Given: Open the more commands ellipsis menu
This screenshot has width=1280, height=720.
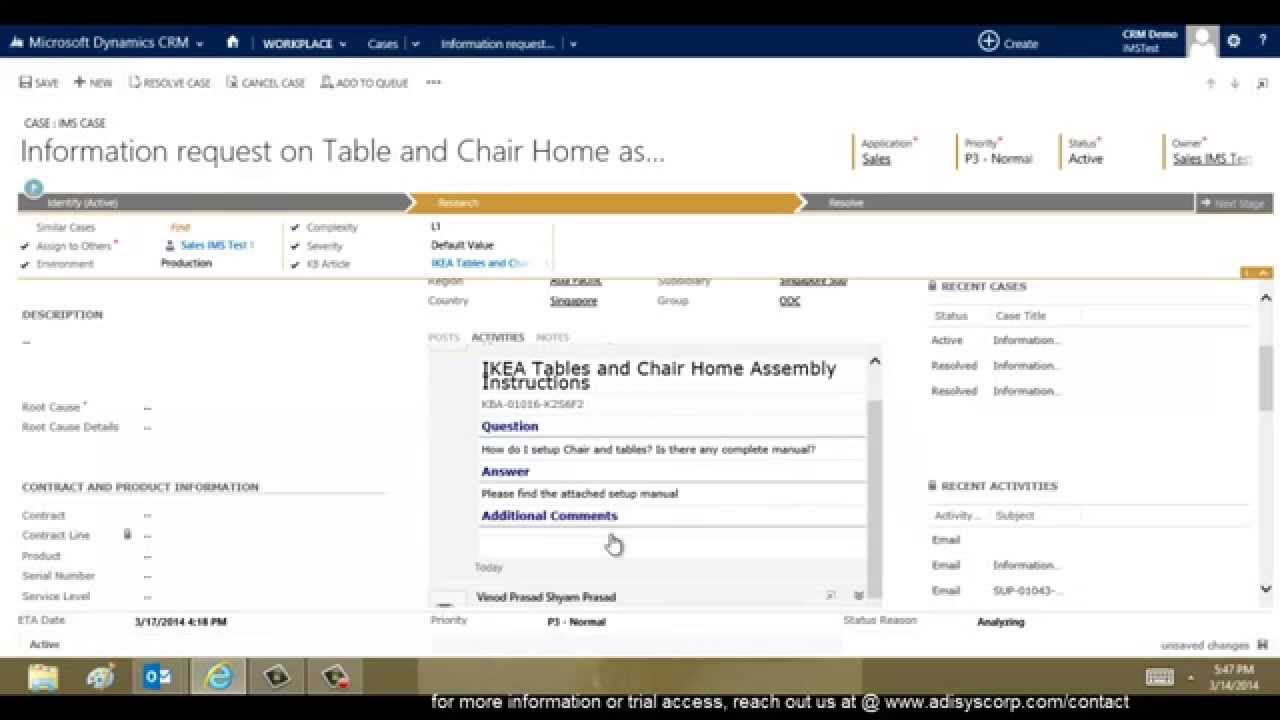Looking at the screenshot, I should pyautogui.click(x=433, y=83).
